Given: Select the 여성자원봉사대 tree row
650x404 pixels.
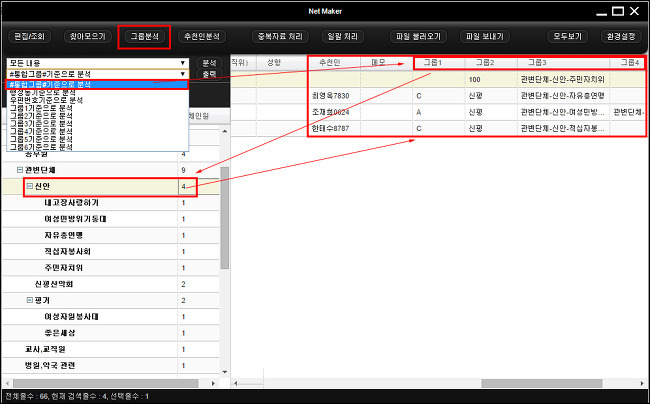Looking at the screenshot, I should point(111,317).
